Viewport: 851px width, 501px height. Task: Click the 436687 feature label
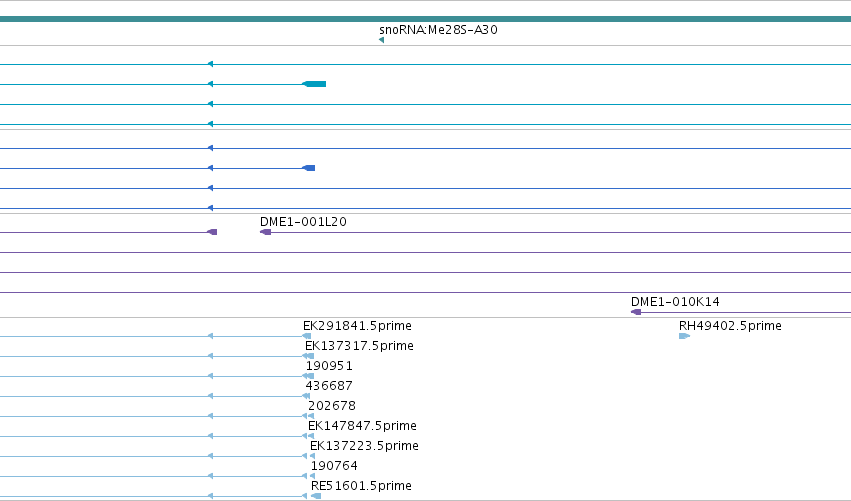[x=329, y=385]
